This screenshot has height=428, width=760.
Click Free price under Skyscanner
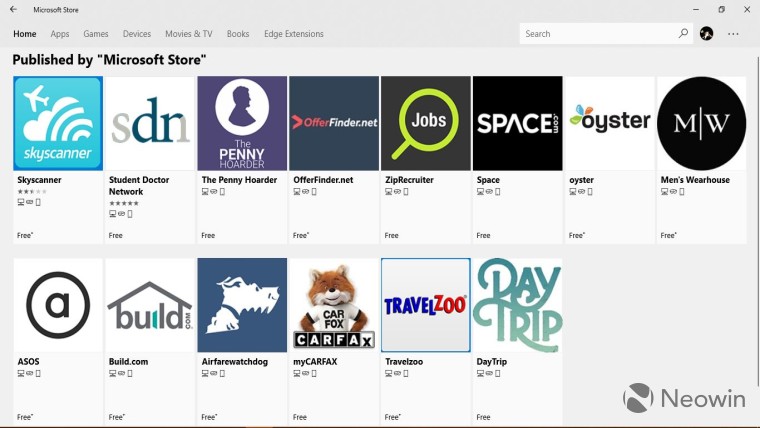click(x=25, y=235)
